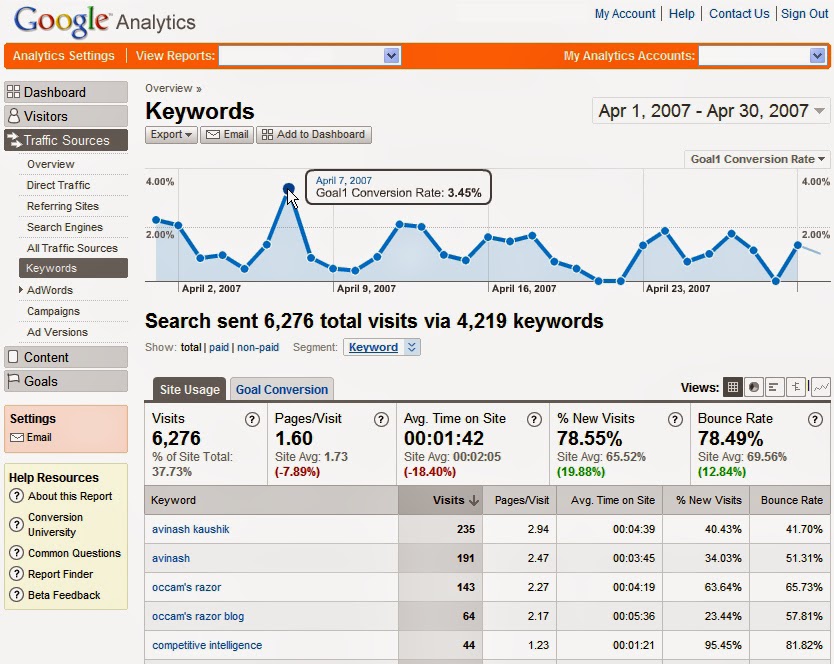The width and height of the screenshot is (834, 664).
Task: Click Add to Dashboard button
Action: point(314,135)
